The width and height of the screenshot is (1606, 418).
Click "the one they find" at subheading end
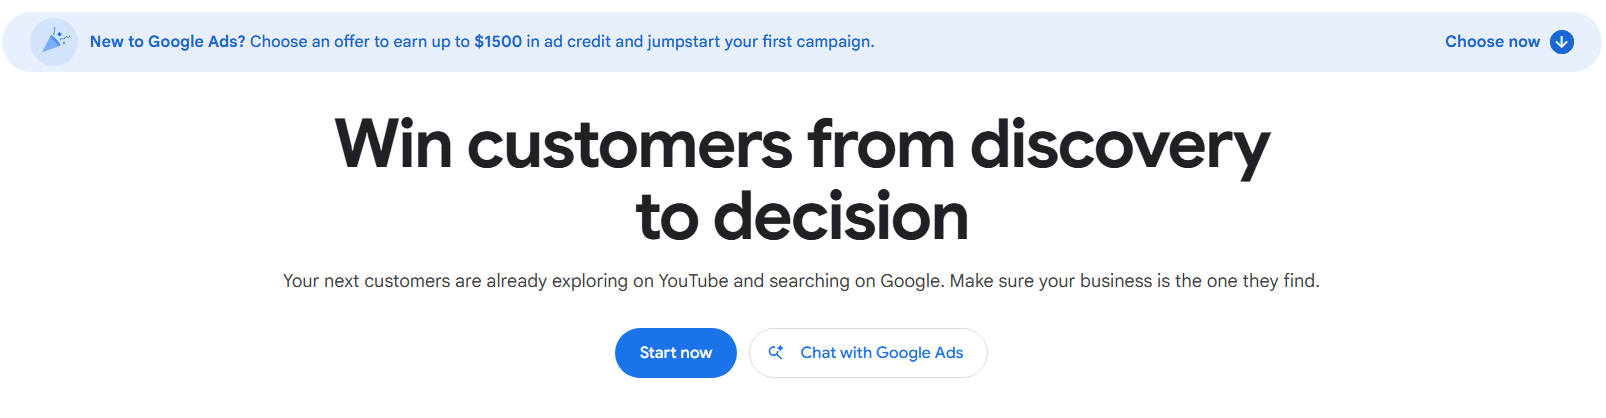pos(1247,281)
